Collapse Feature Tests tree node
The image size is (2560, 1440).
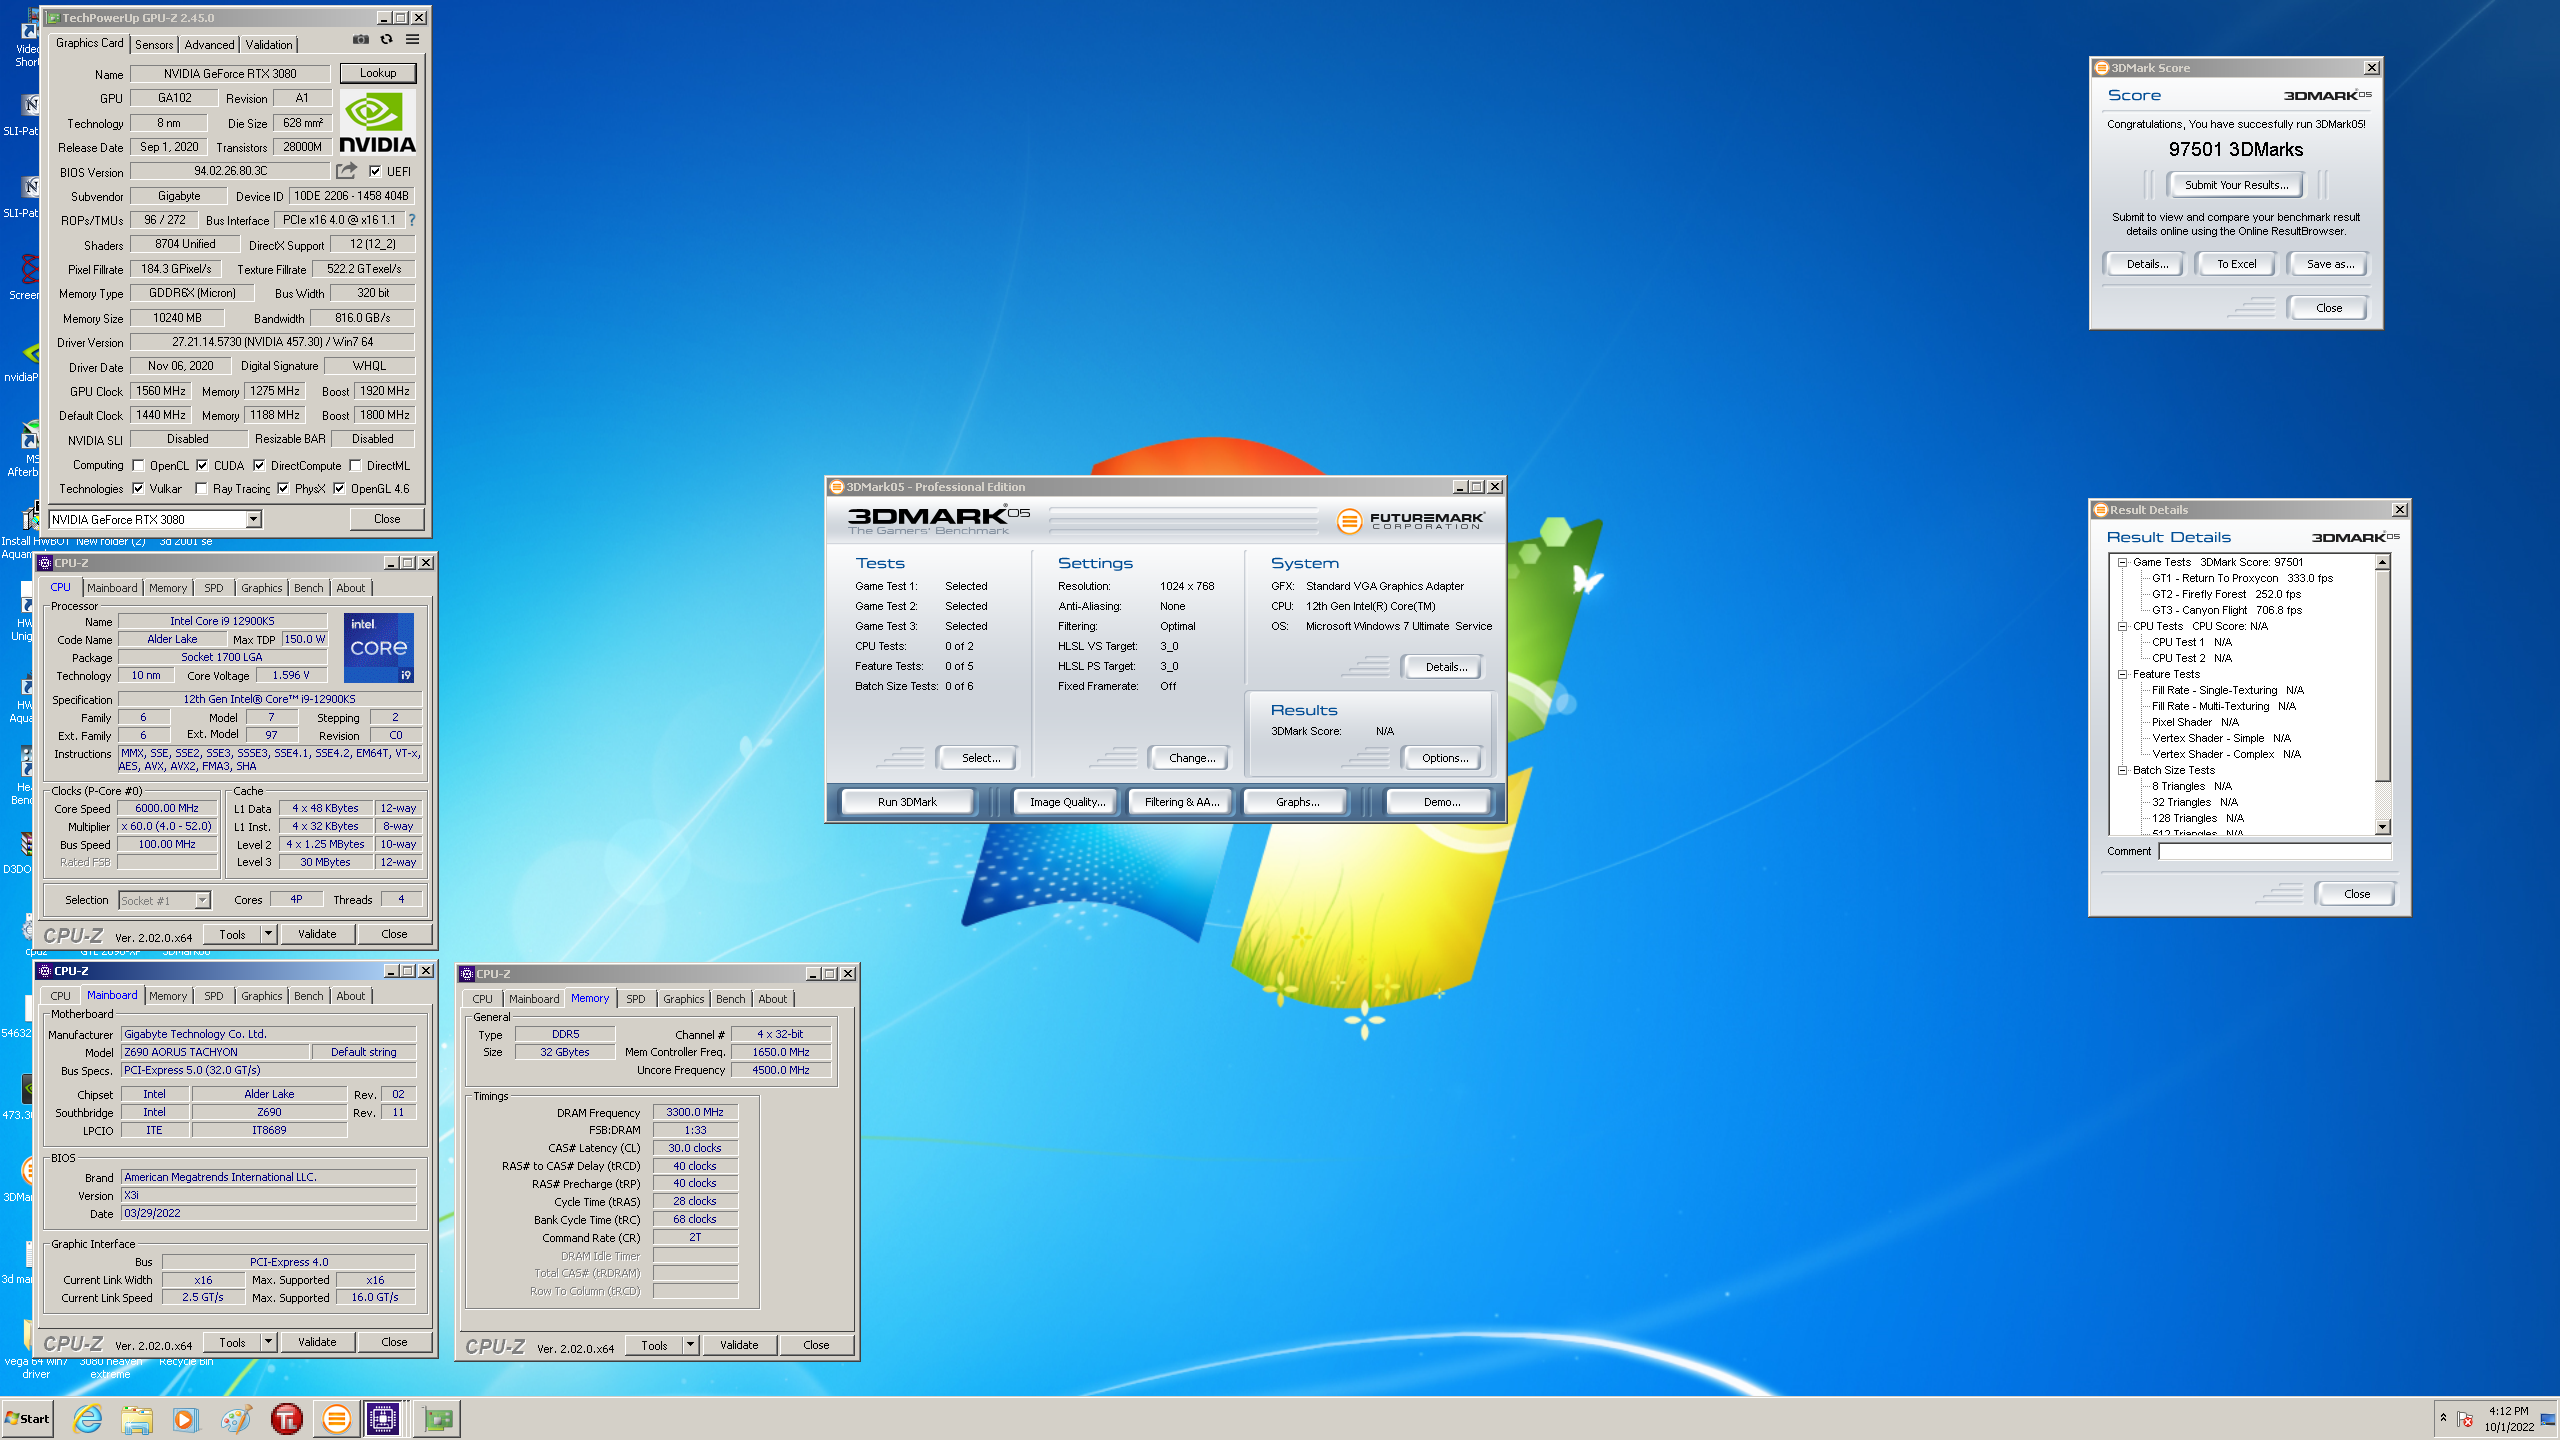pos(2122,674)
